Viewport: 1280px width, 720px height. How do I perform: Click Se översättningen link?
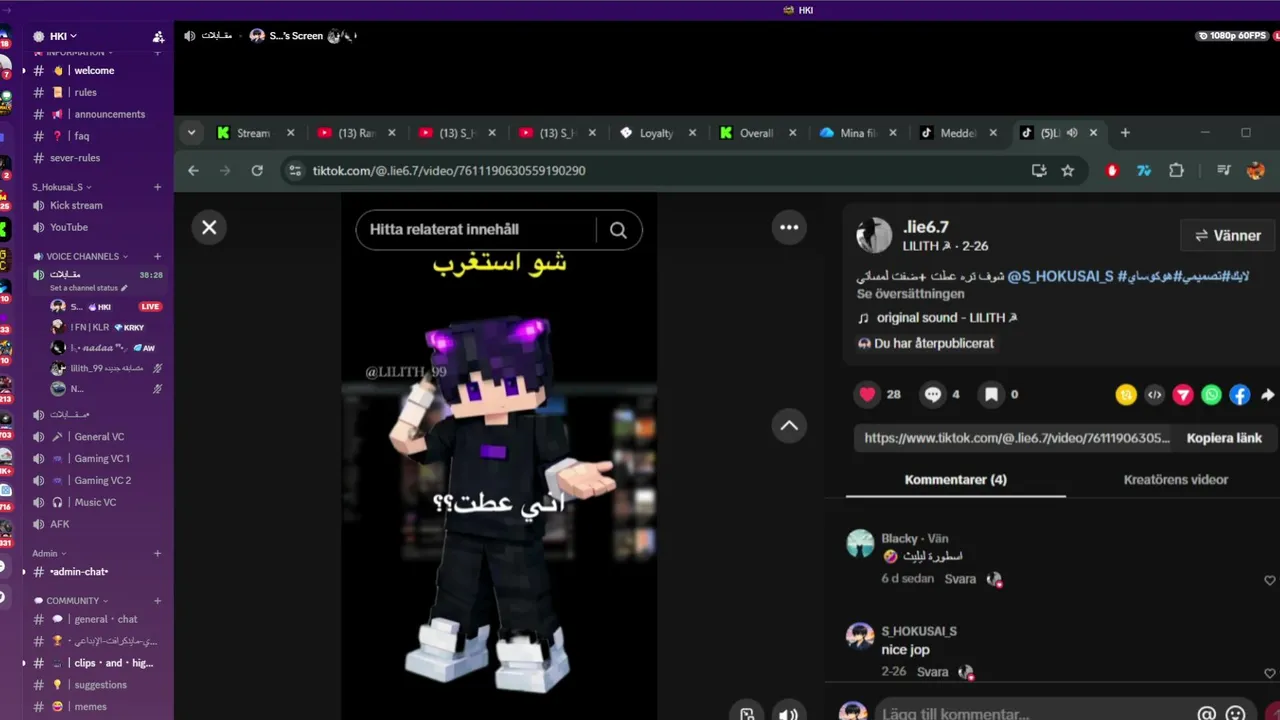[910, 294]
